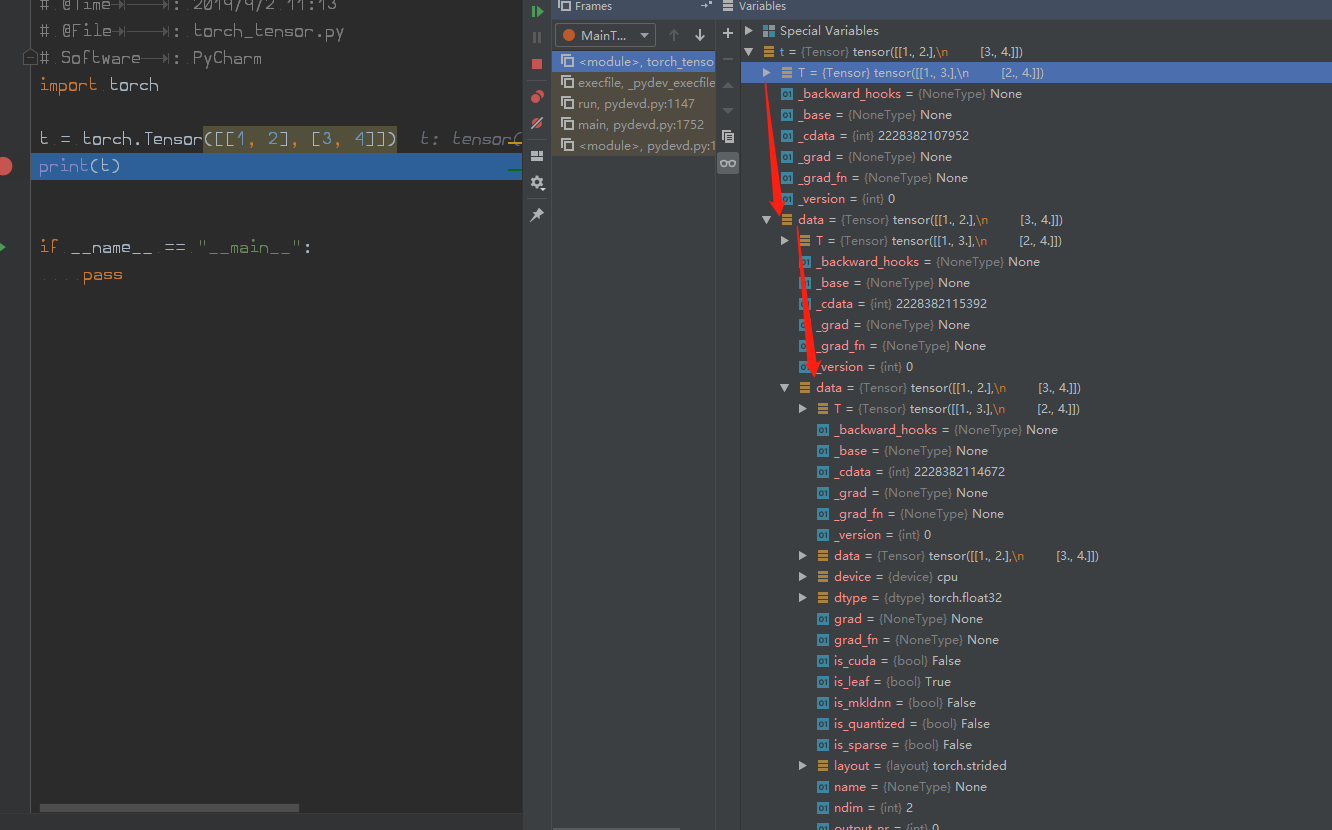Open debugger settings gear icon
The image size is (1332, 830).
click(537, 183)
